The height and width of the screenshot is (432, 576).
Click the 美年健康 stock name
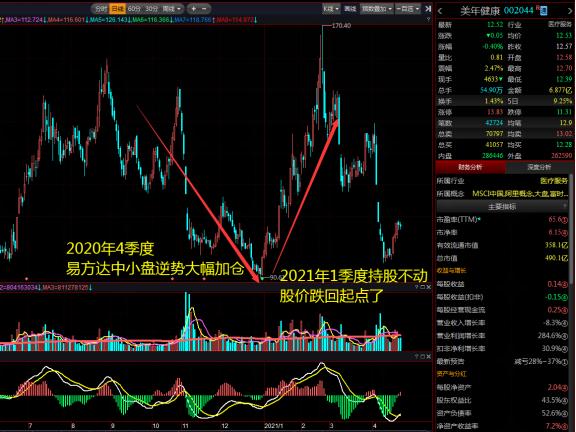click(x=480, y=11)
